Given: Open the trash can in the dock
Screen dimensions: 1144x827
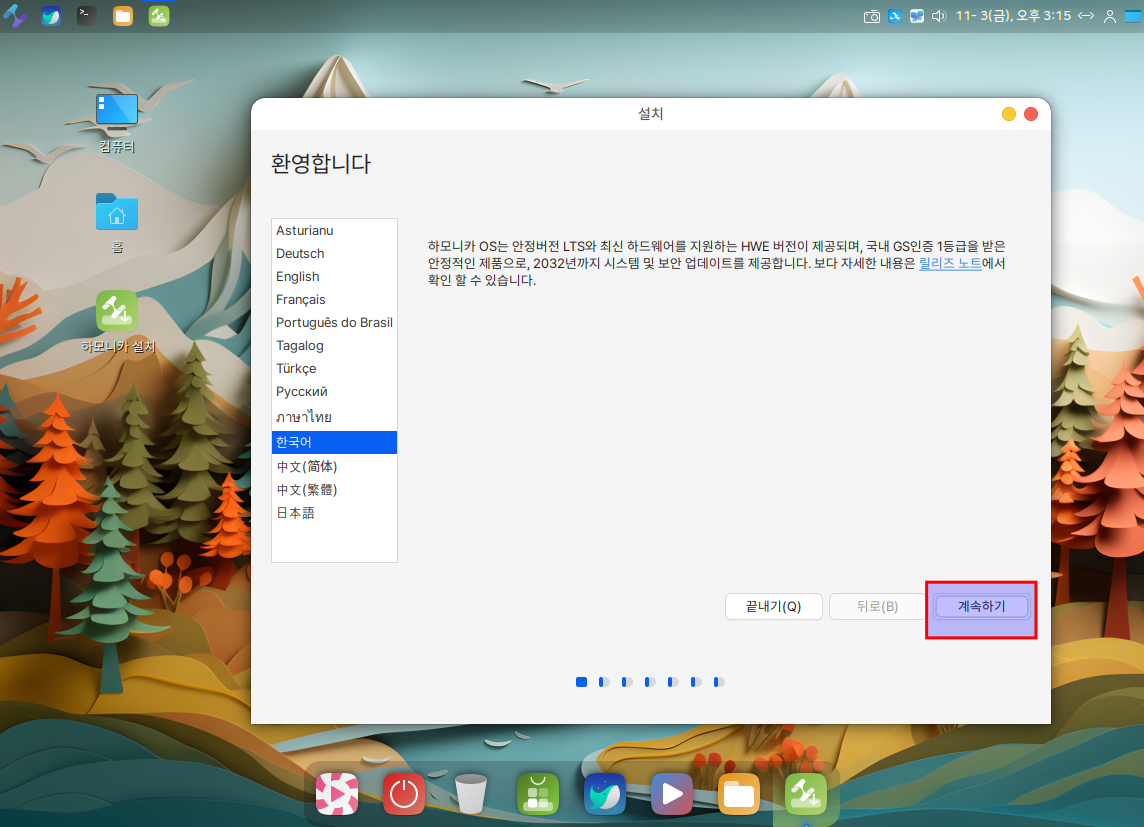Looking at the screenshot, I should tap(471, 793).
